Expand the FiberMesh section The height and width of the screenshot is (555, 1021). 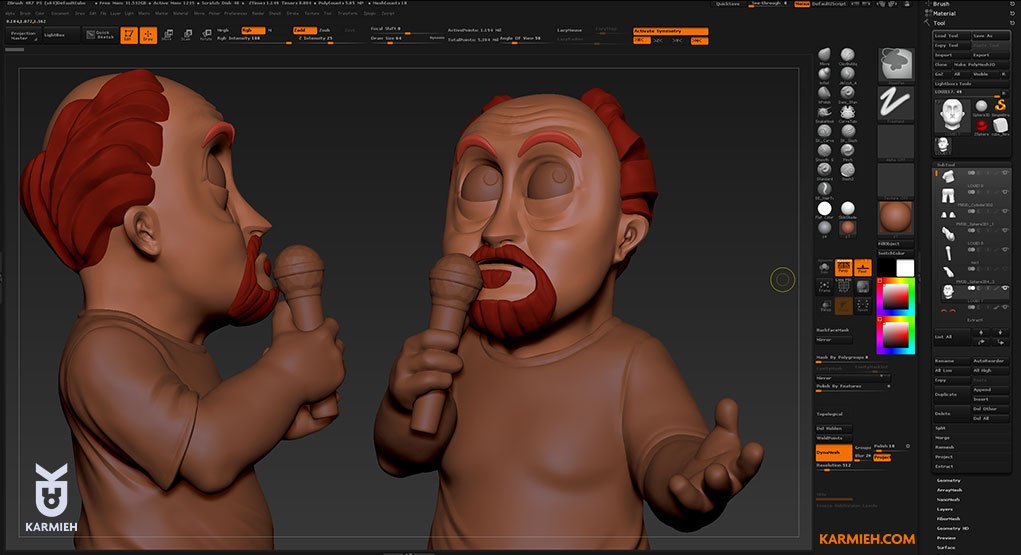point(949,519)
